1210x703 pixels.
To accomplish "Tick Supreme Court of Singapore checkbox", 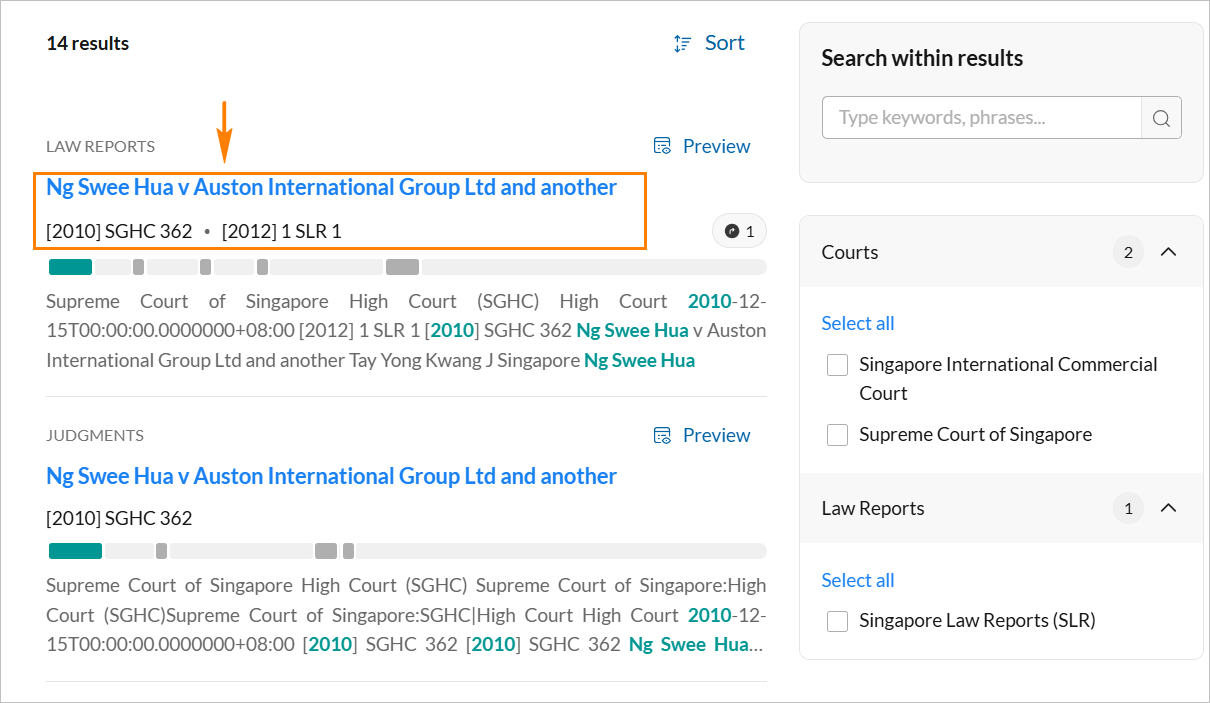I will pyautogui.click(x=838, y=435).
